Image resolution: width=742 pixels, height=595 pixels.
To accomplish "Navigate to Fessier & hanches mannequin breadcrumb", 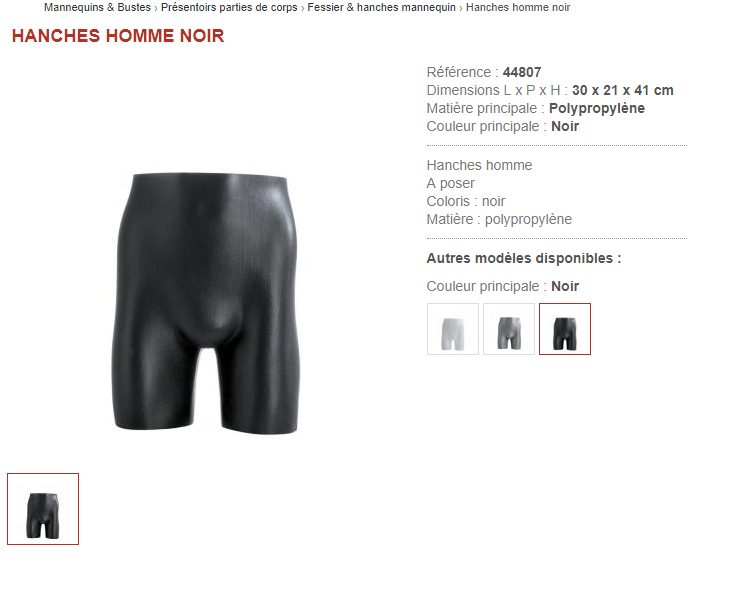I will click(x=381, y=8).
